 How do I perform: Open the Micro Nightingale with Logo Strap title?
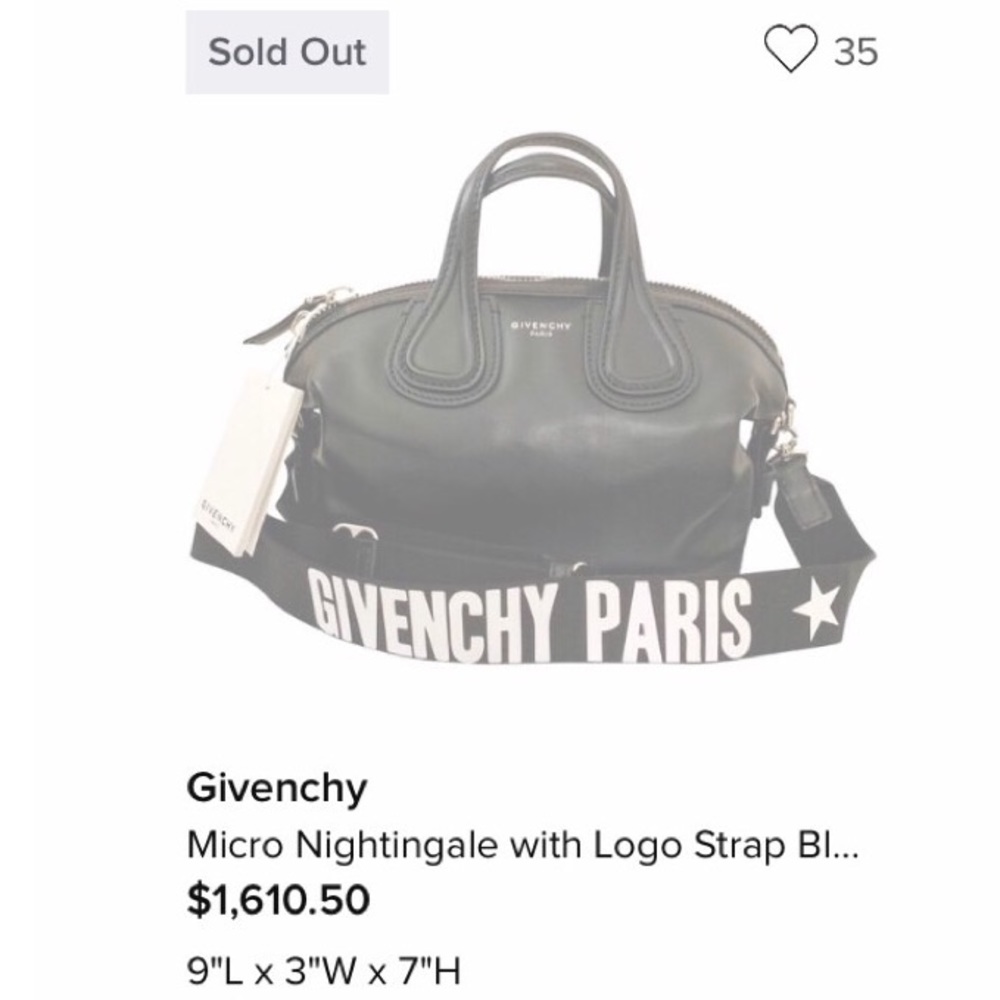[520, 846]
